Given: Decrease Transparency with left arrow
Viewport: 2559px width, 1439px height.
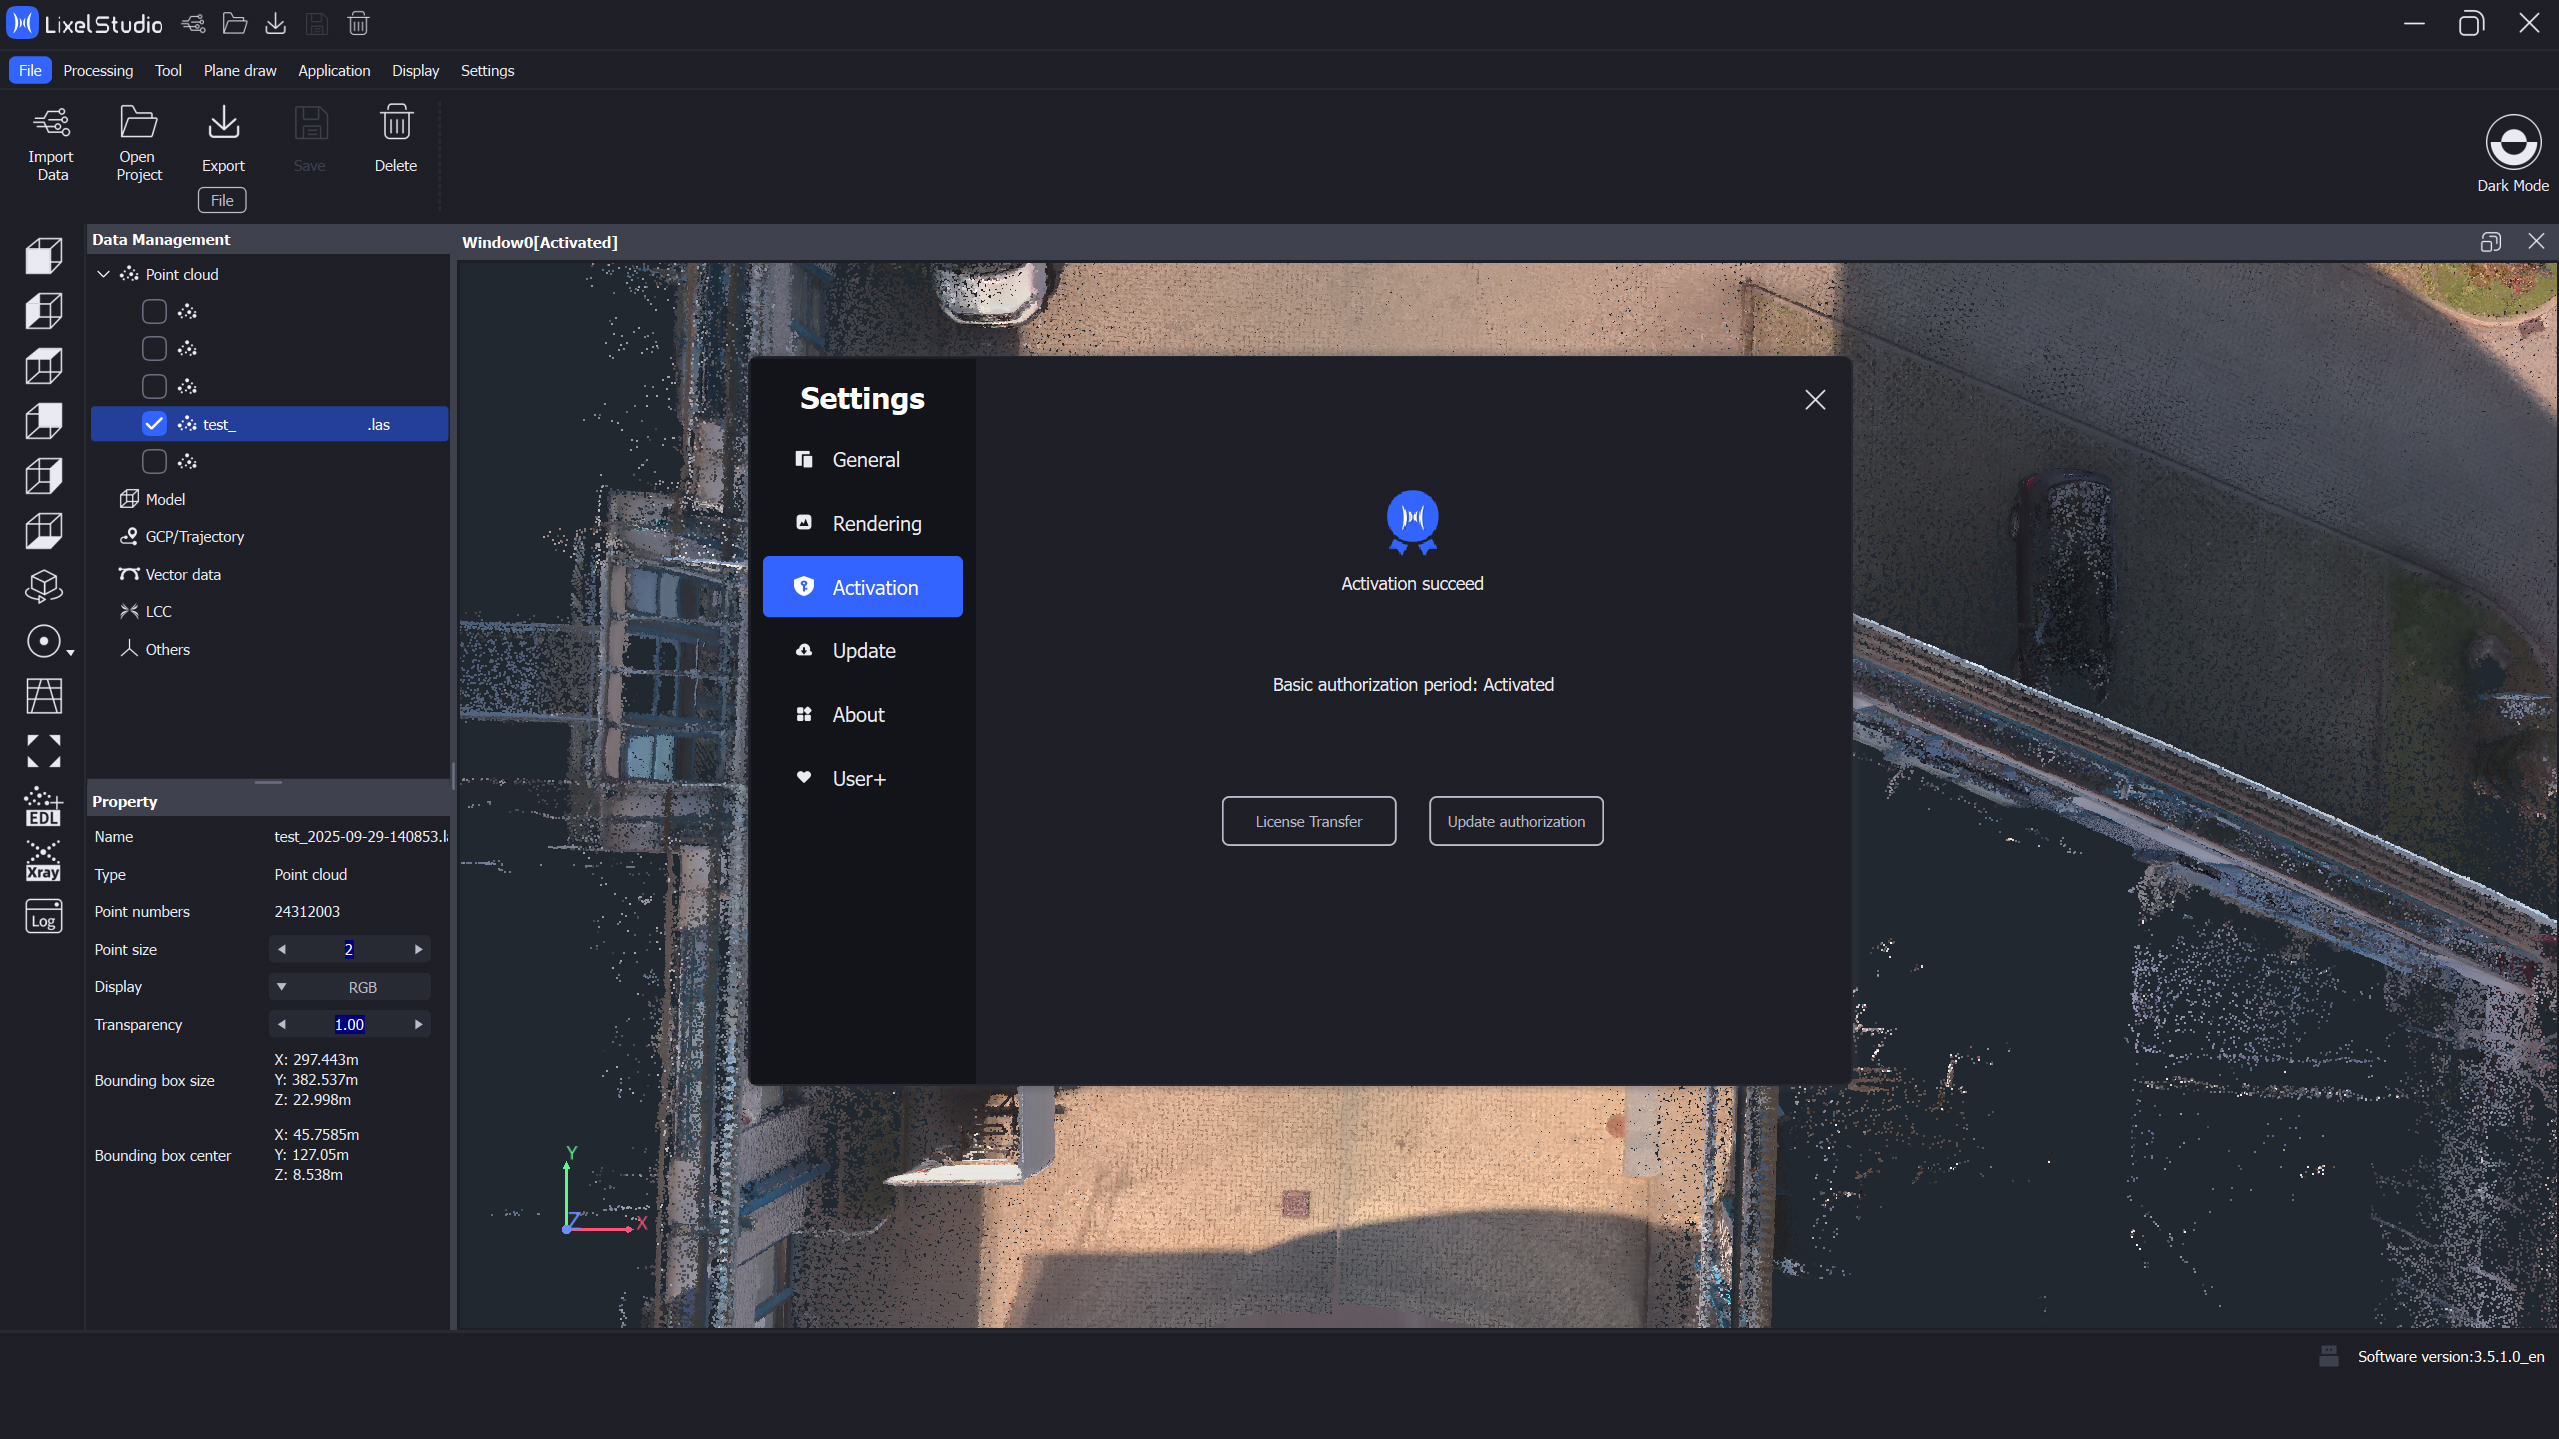Looking at the screenshot, I should click(282, 1024).
